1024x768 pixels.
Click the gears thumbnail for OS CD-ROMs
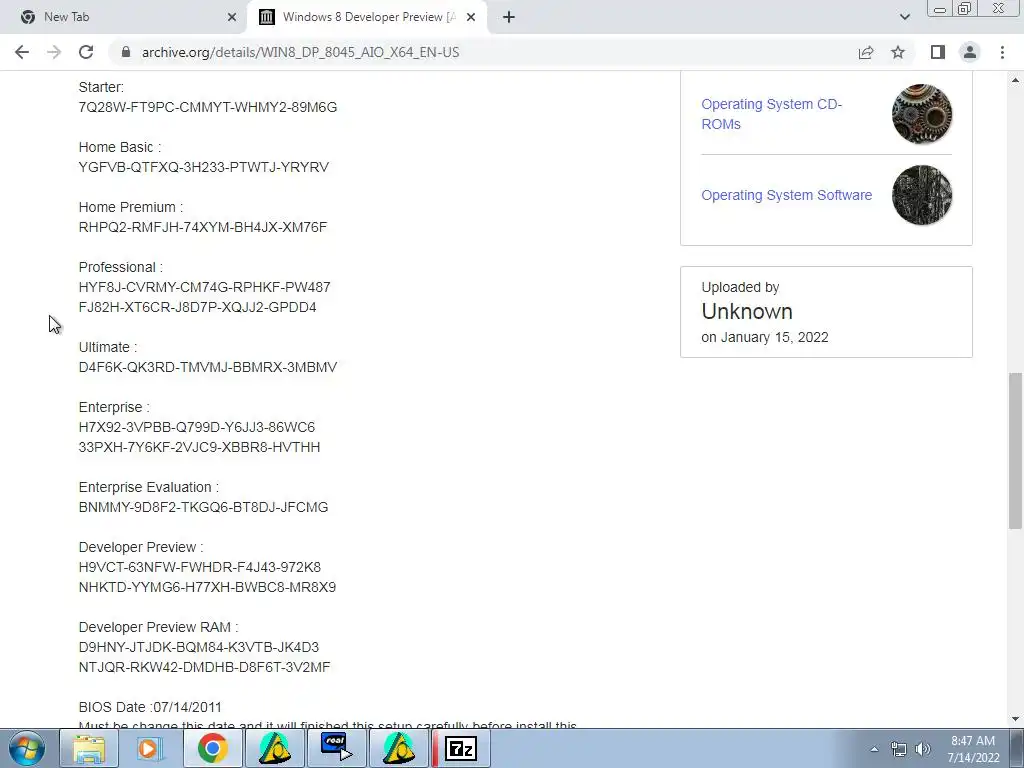[x=921, y=114]
